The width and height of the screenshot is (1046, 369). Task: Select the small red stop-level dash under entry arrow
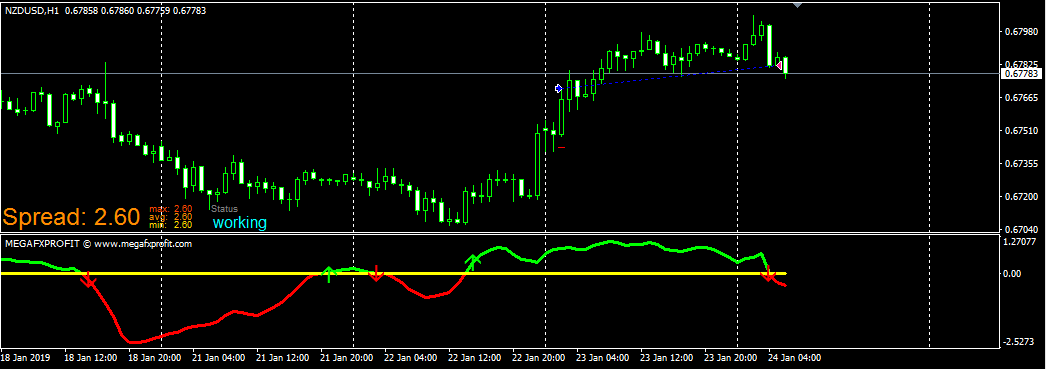pos(562,147)
